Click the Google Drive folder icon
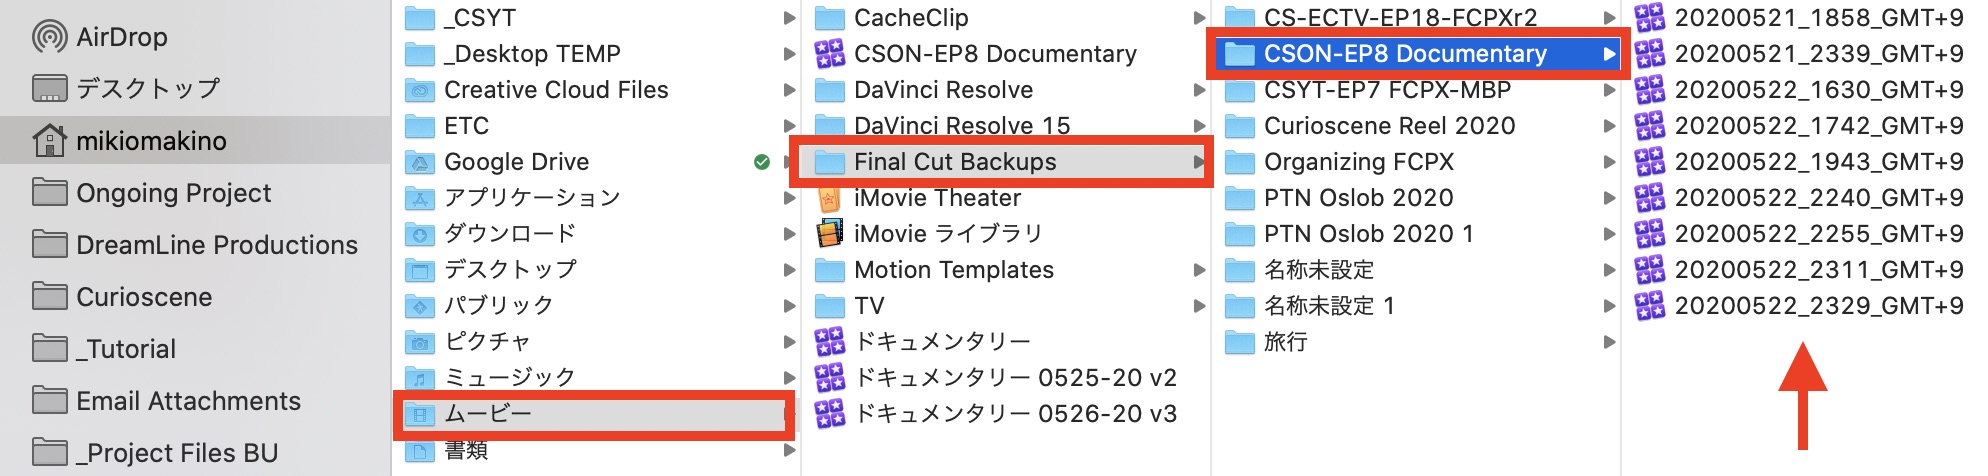Image resolution: width=1988 pixels, height=476 pixels. click(420, 162)
